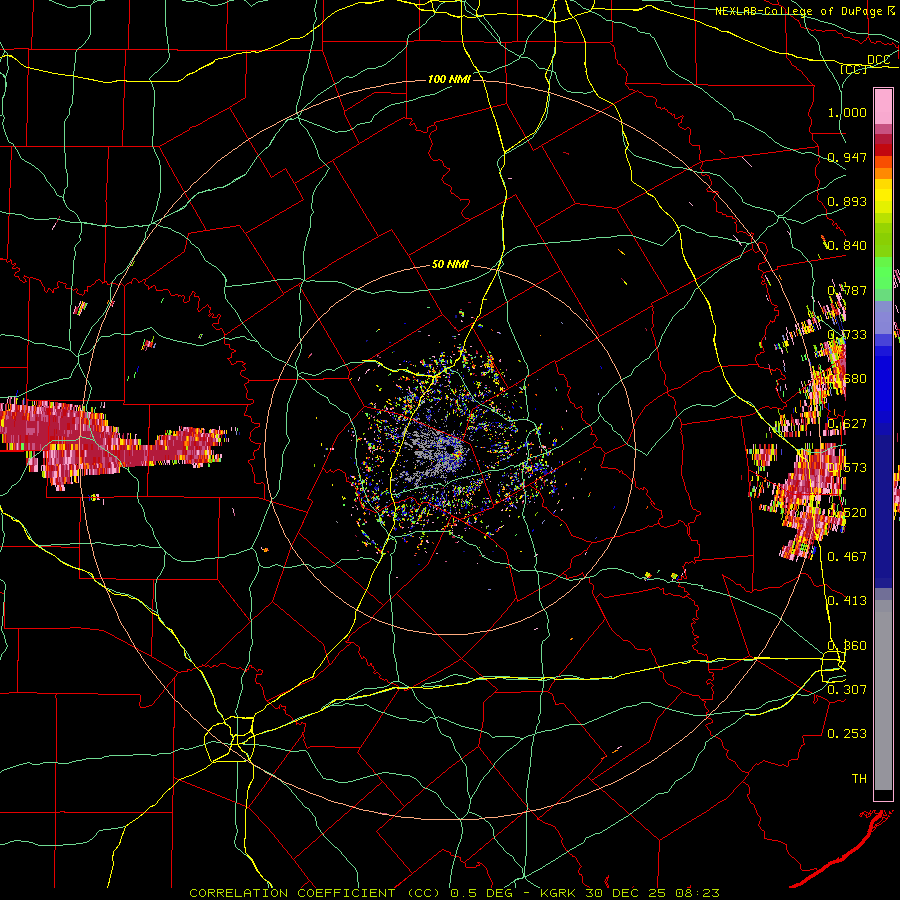Pick the light pink top color bar segment
The image size is (900, 900).
pos(883,107)
